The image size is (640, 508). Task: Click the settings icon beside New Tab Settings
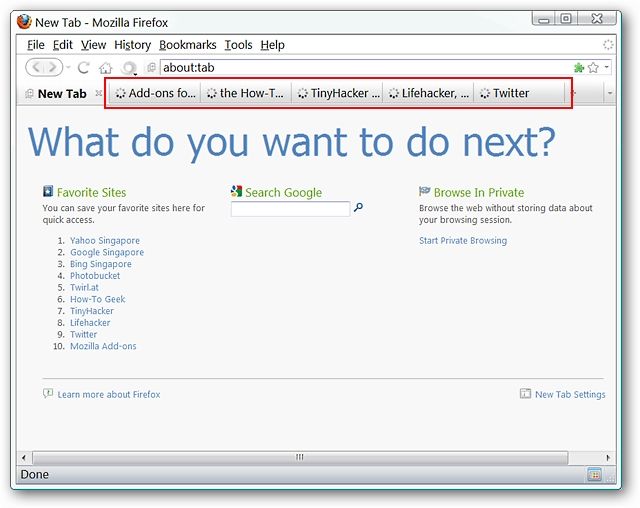coord(525,393)
